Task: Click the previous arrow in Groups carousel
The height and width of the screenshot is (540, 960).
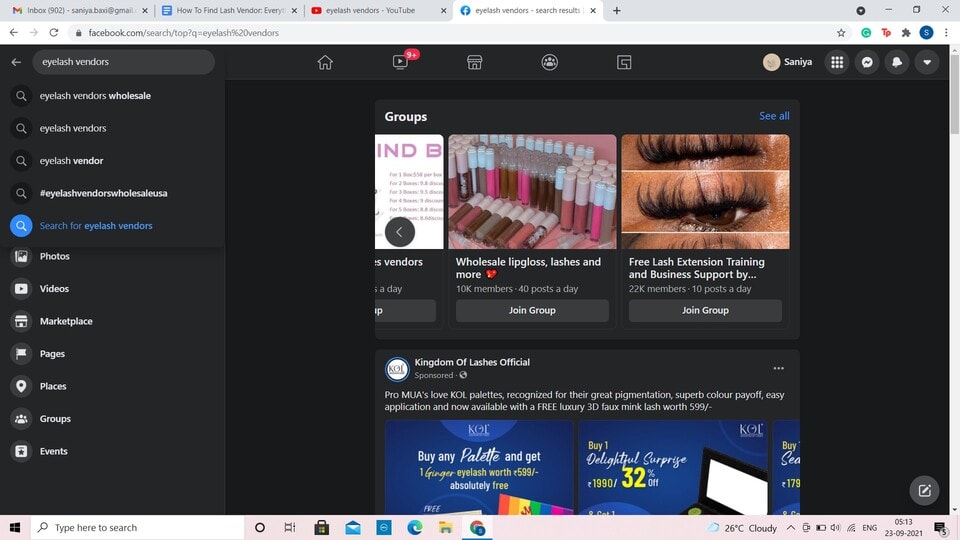Action: [x=400, y=232]
